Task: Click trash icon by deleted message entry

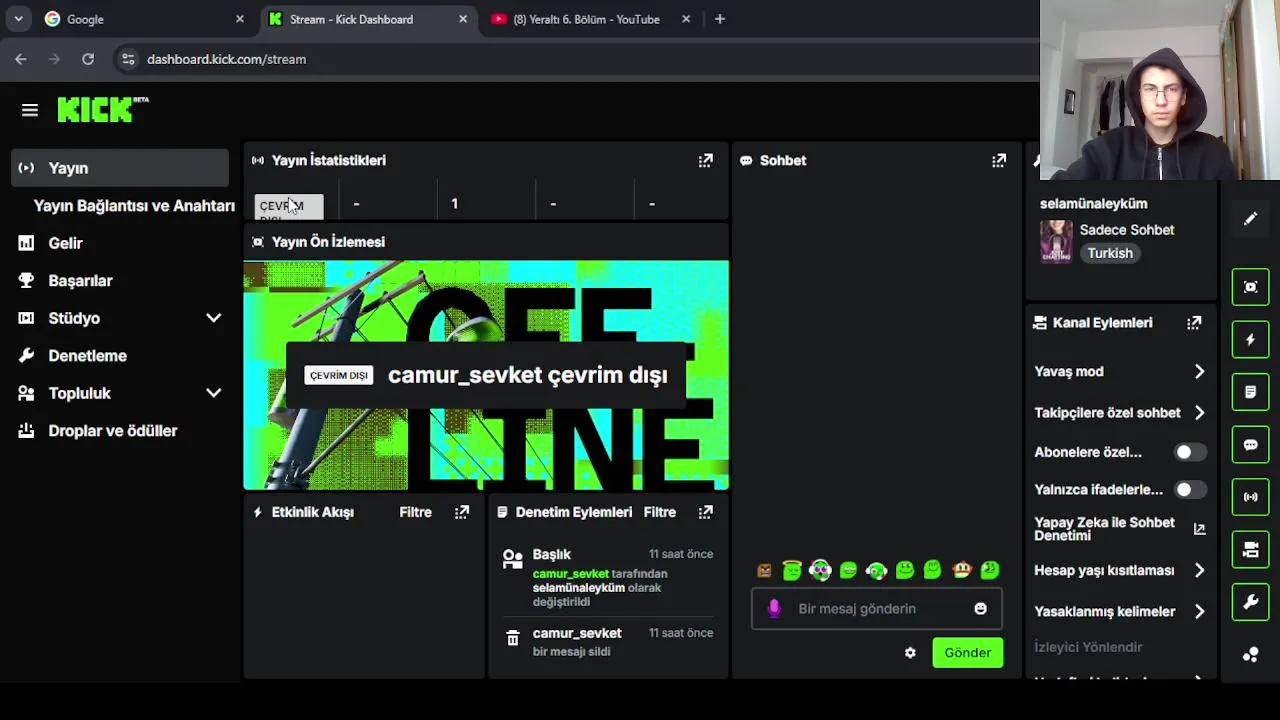Action: click(513, 639)
